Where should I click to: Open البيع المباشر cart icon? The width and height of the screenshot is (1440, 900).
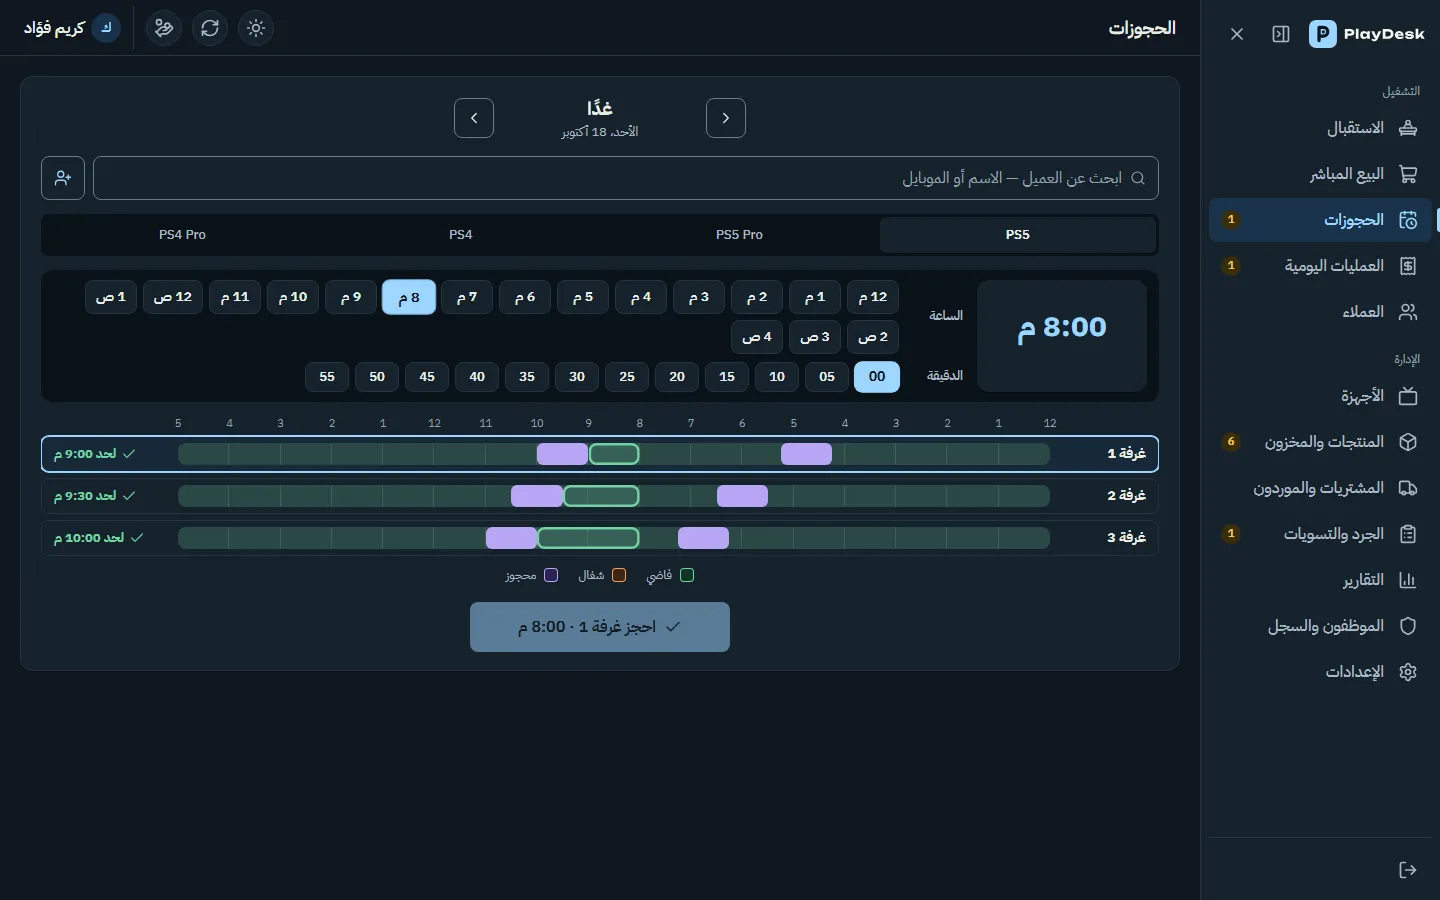click(x=1408, y=174)
